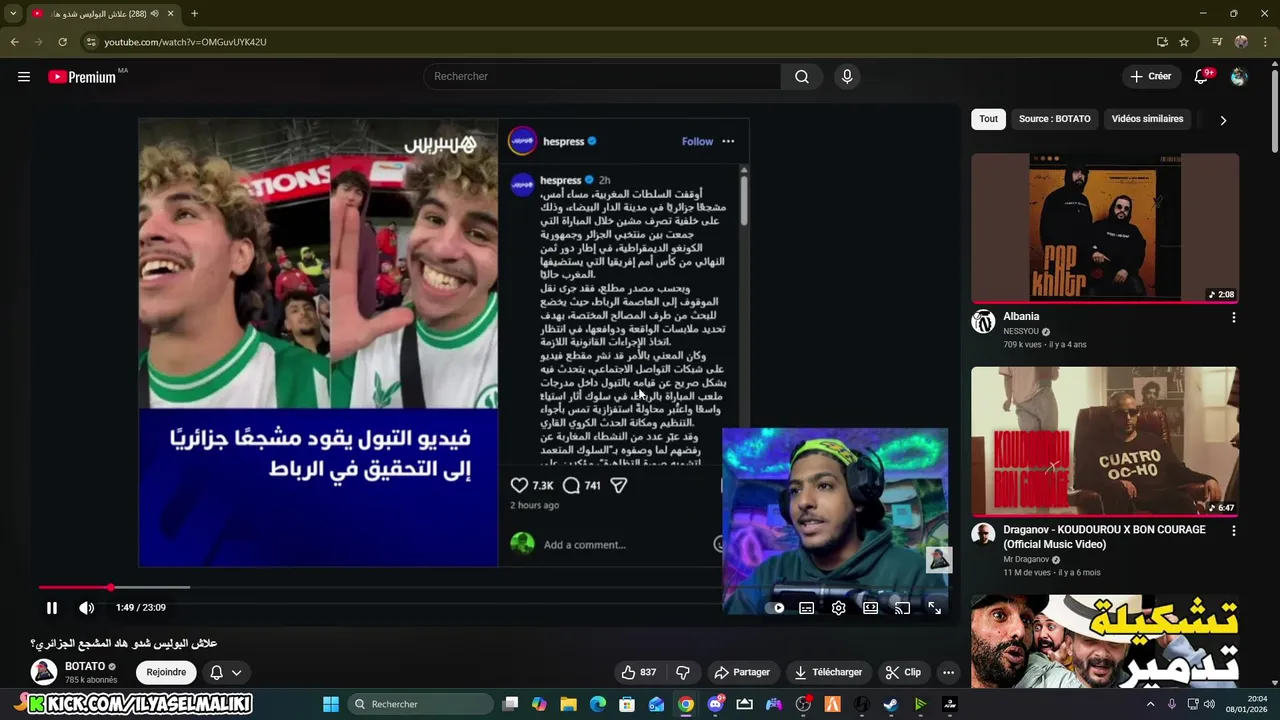Reload the page

[62, 42]
